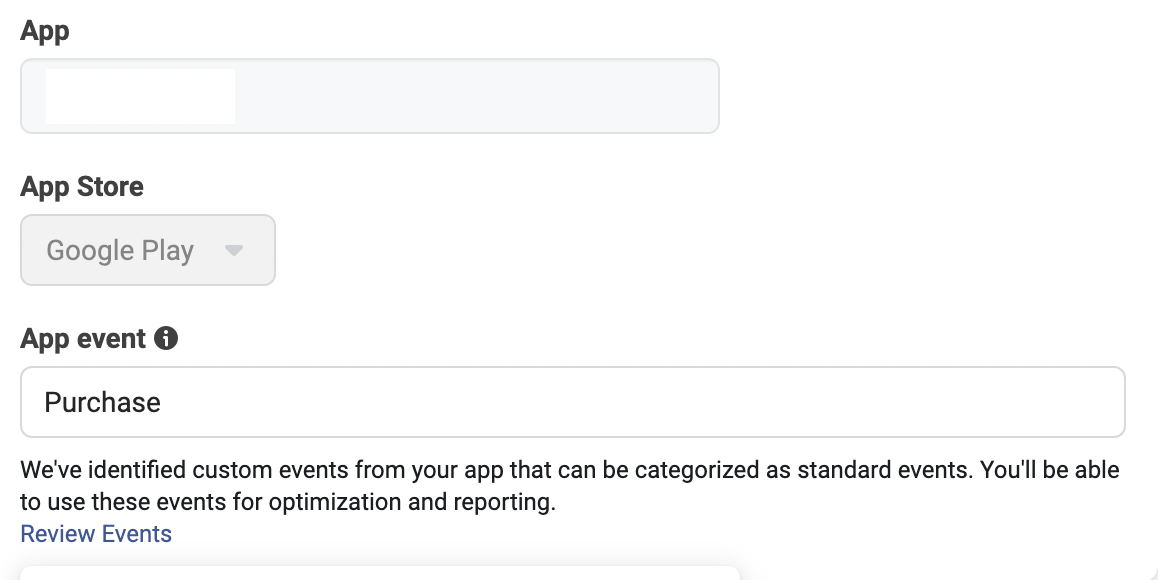Open the App event Purchase selector

click(x=572, y=402)
